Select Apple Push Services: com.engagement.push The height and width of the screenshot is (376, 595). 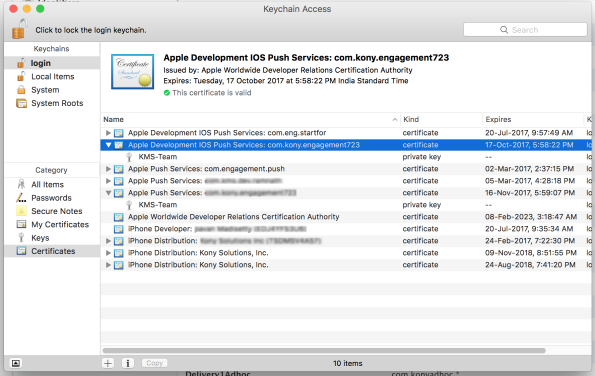206,169
